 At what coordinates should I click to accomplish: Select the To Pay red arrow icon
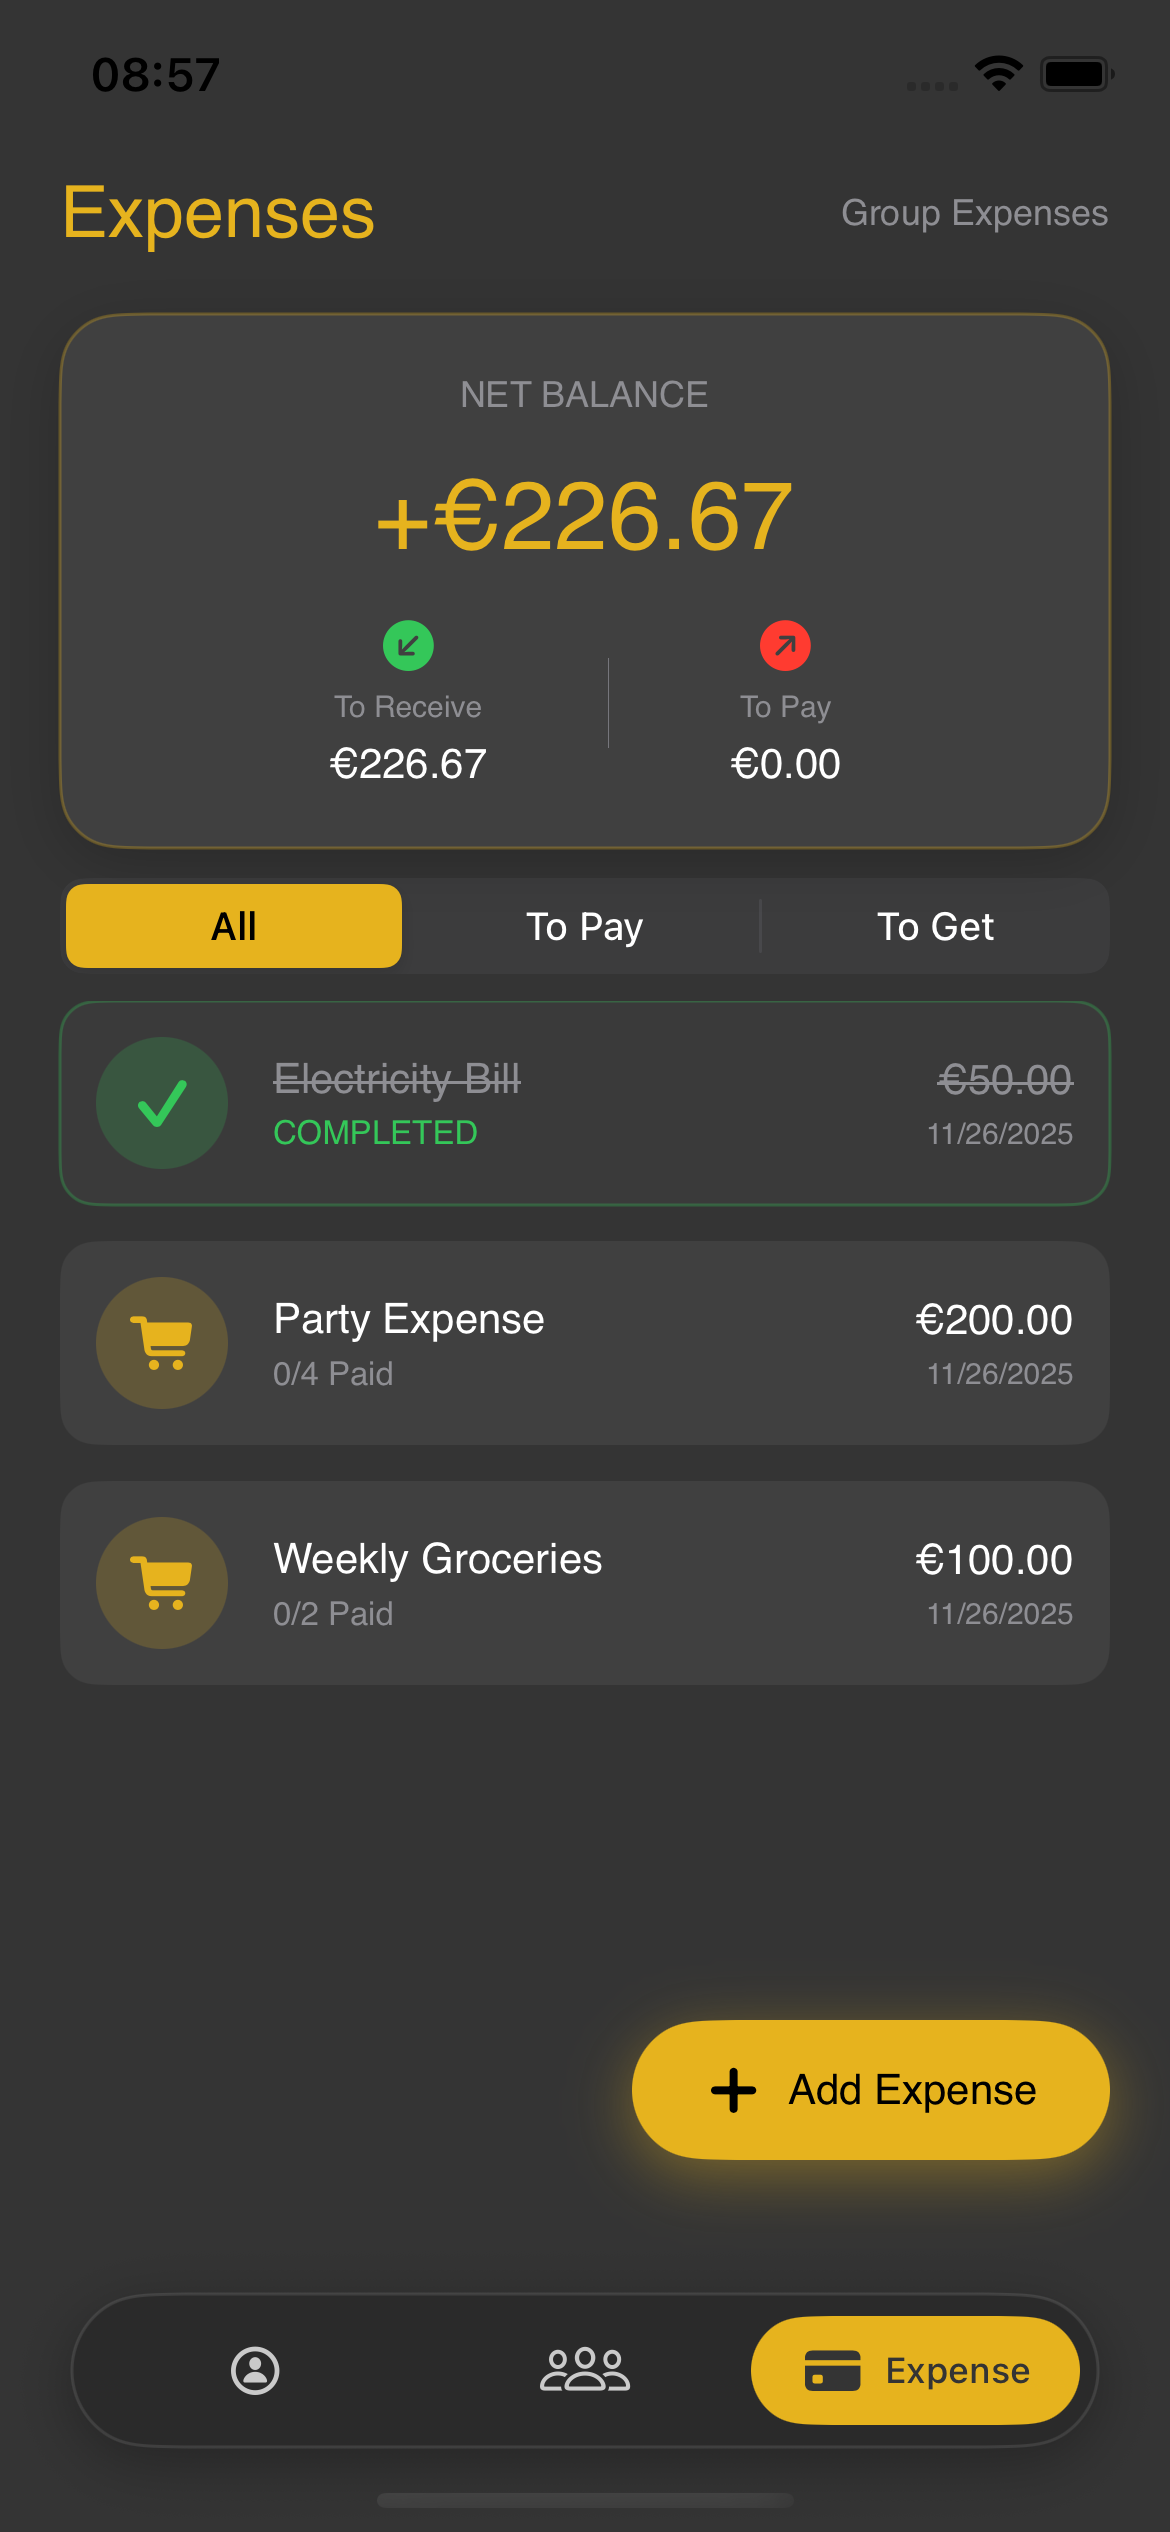(x=784, y=645)
